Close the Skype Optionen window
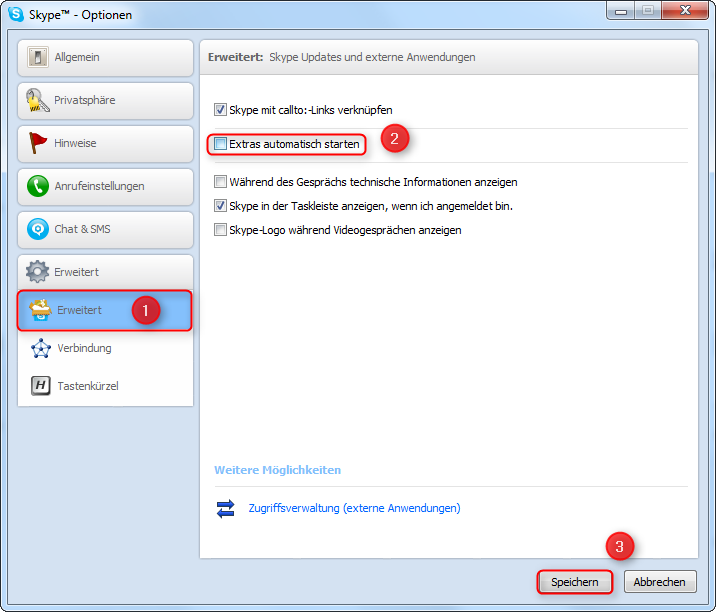Image resolution: width=716 pixels, height=612 pixels. (685, 11)
